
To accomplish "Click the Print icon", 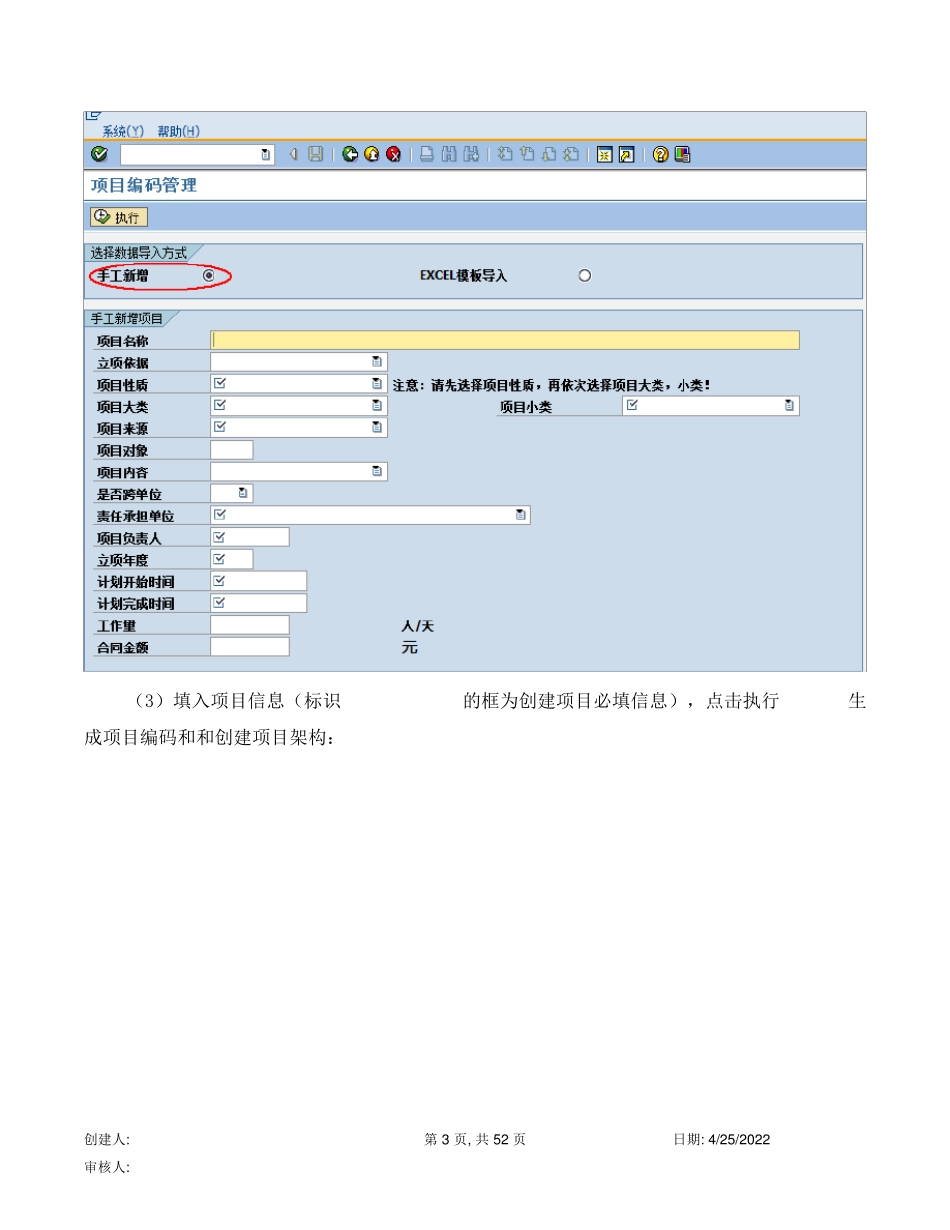I will [x=426, y=154].
